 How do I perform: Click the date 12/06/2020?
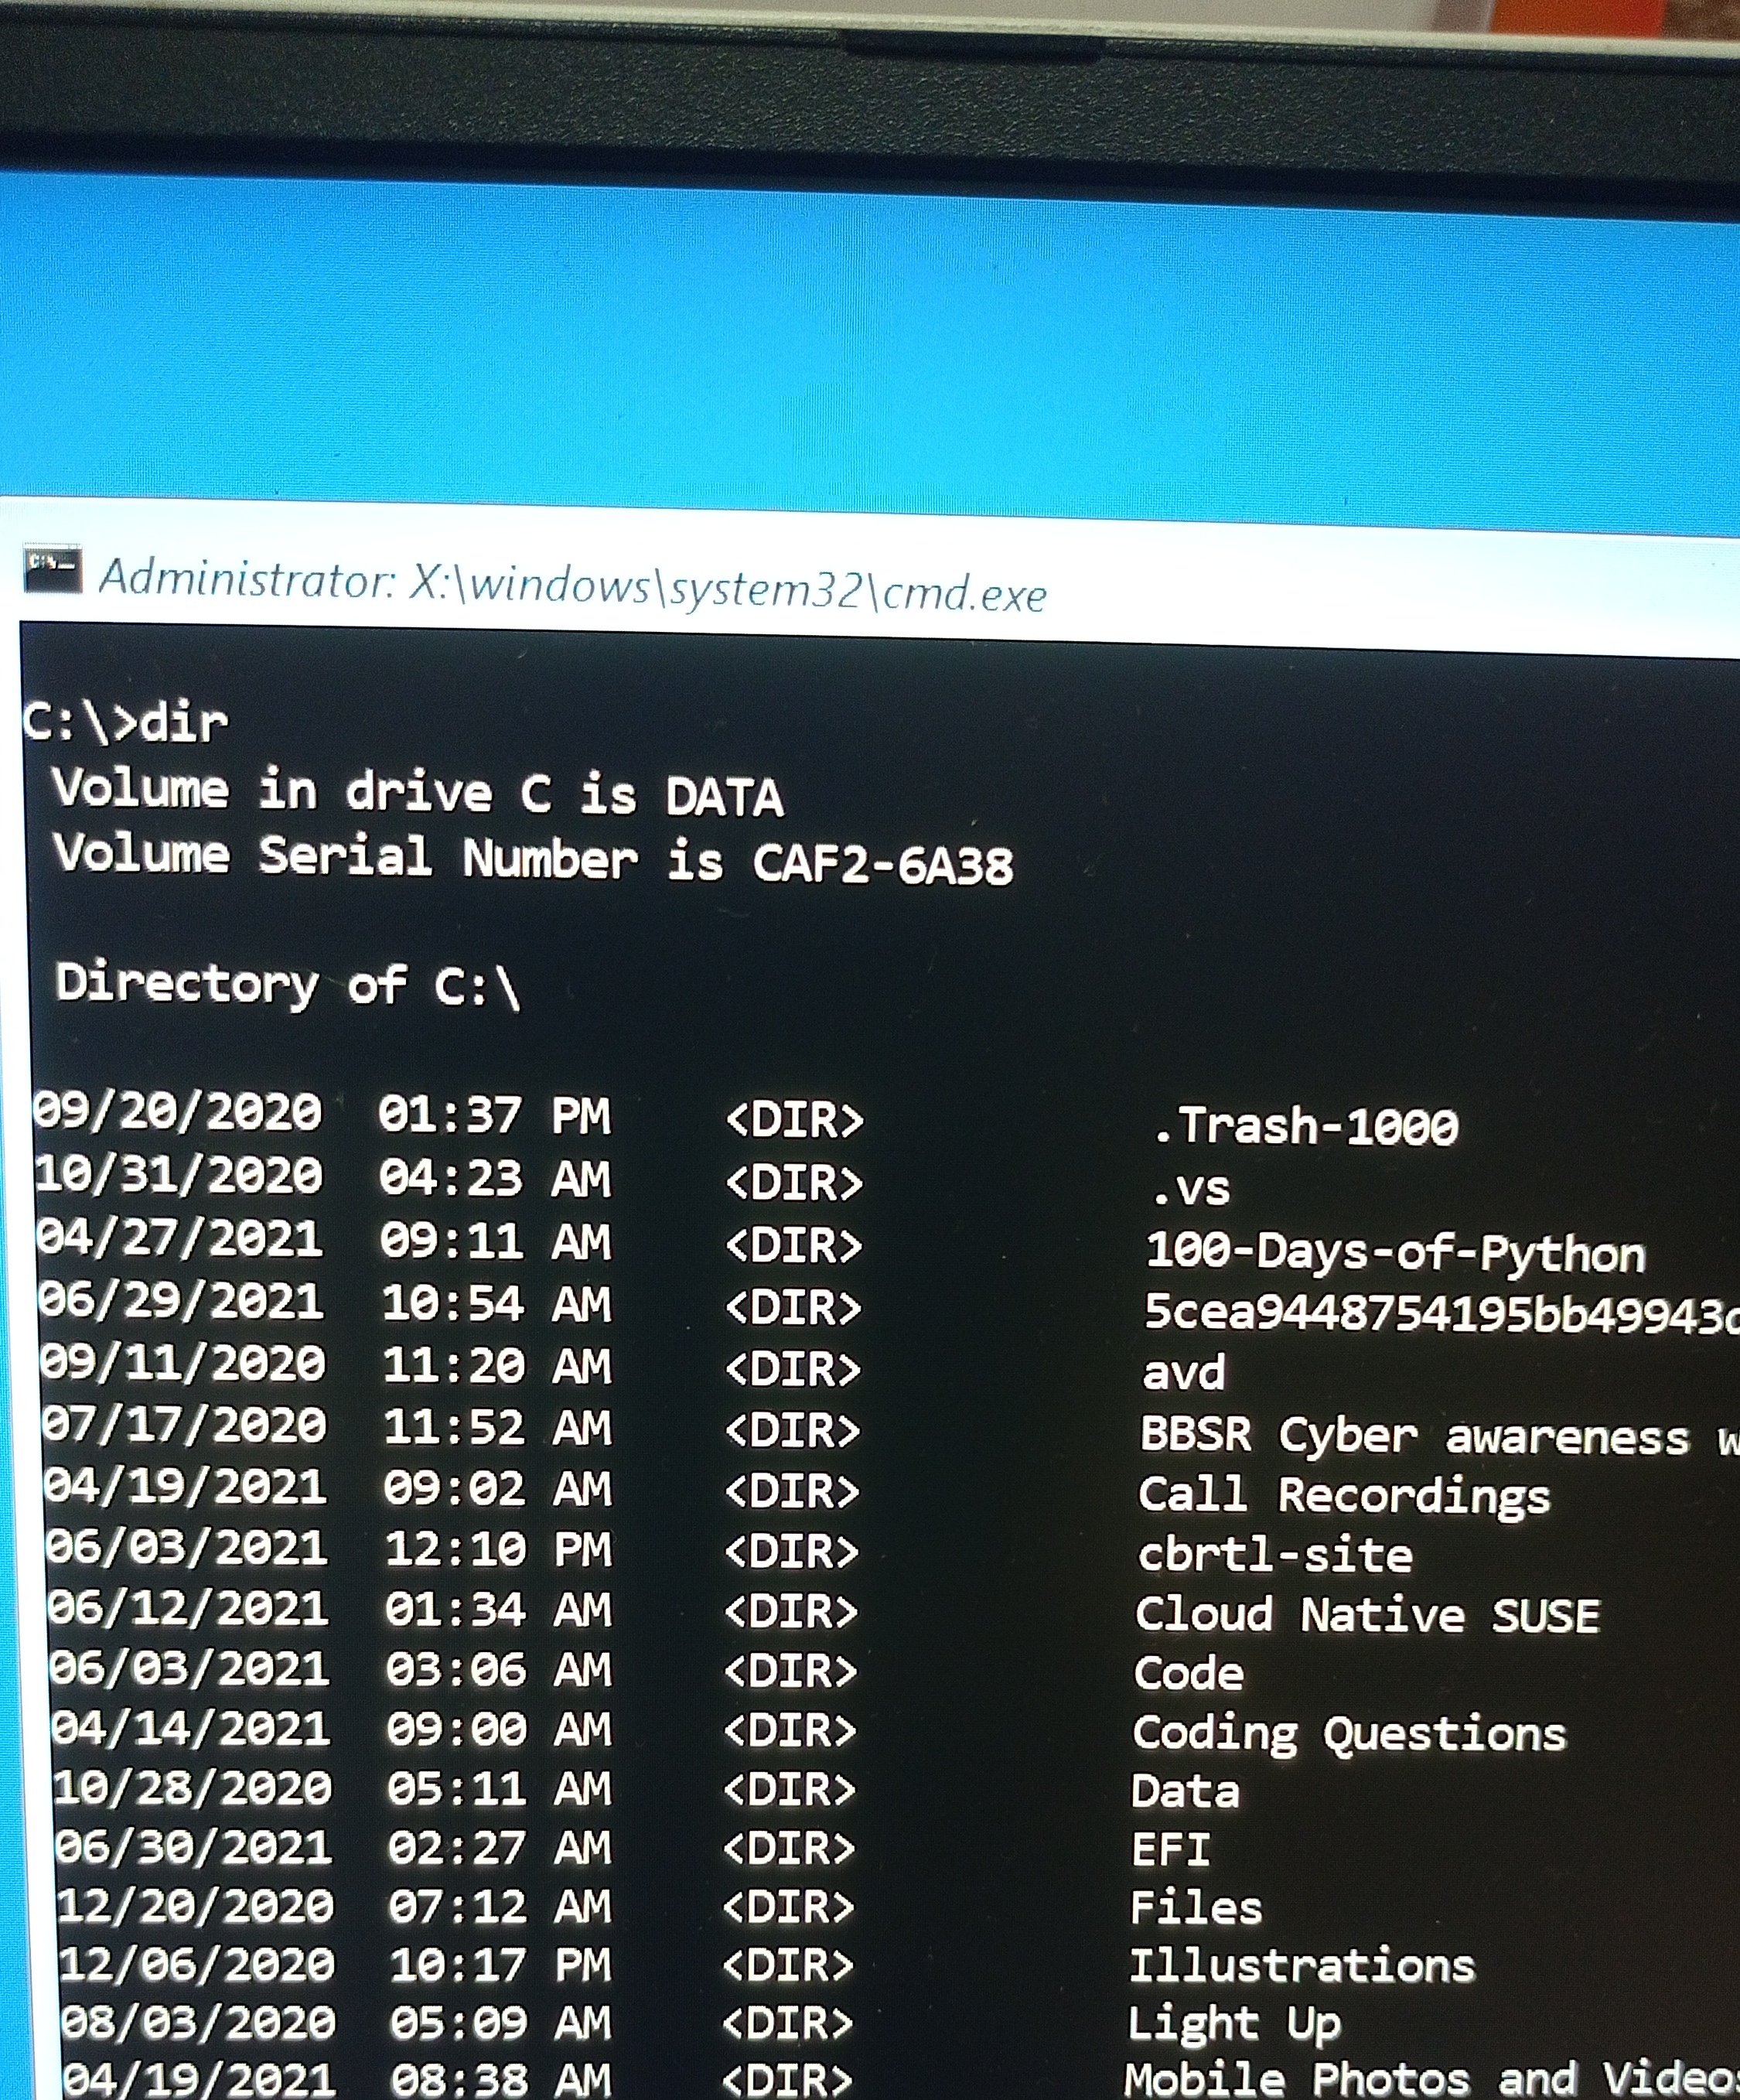(x=197, y=1965)
